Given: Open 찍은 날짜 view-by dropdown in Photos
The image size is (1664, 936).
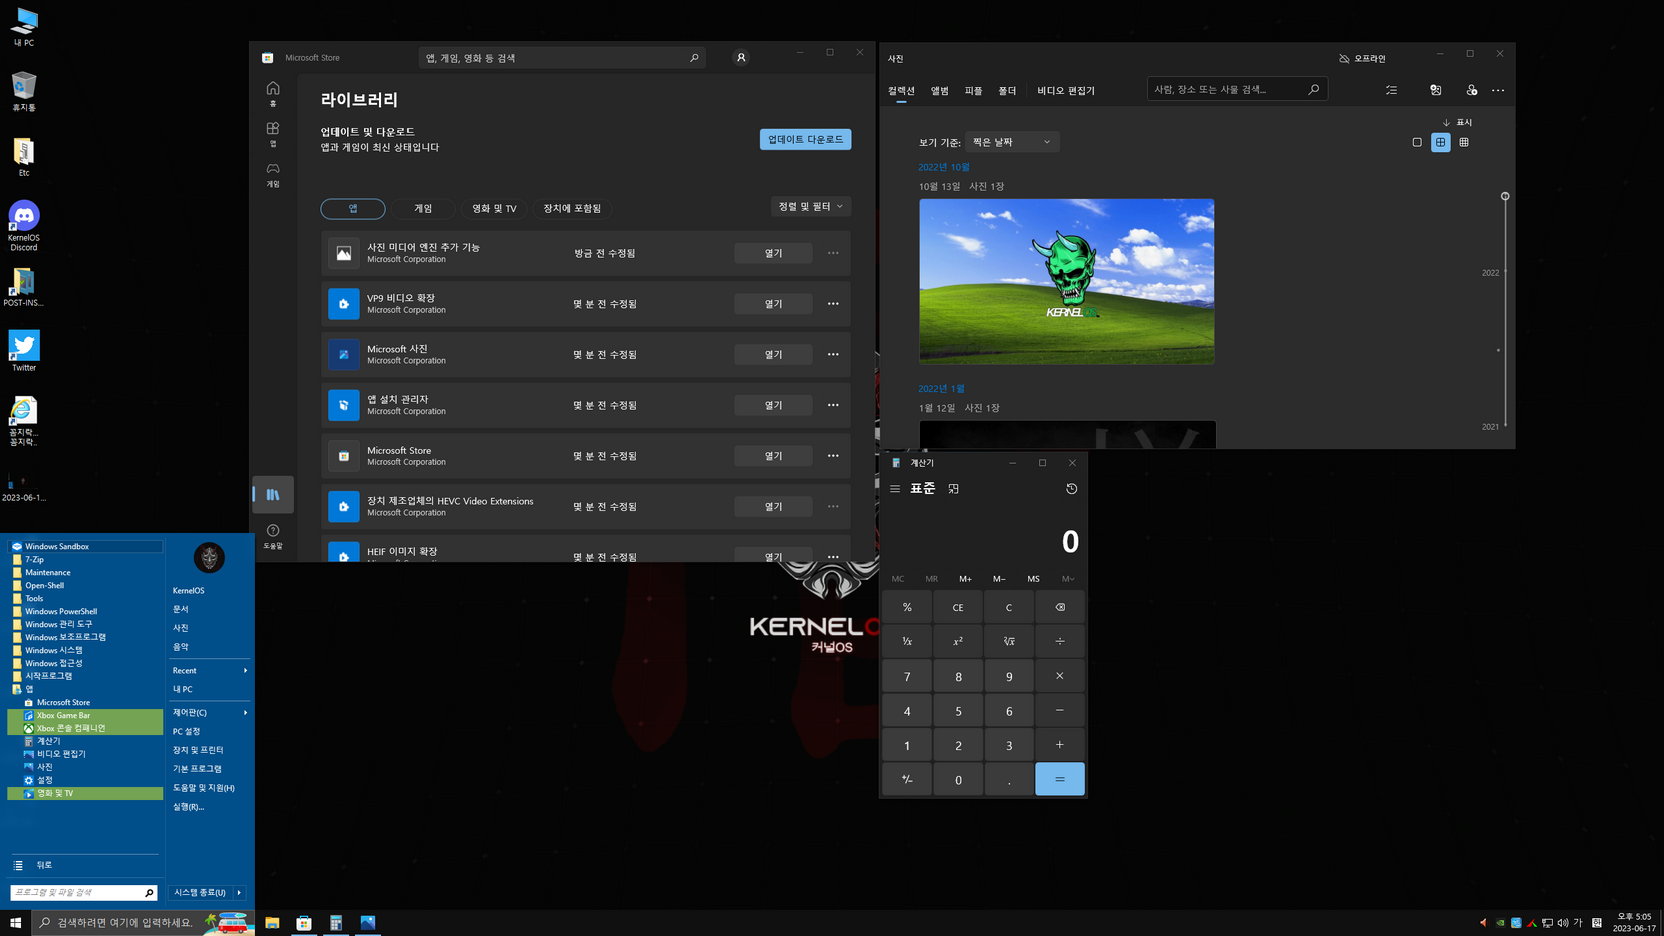Looking at the screenshot, I should coord(1012,142).
